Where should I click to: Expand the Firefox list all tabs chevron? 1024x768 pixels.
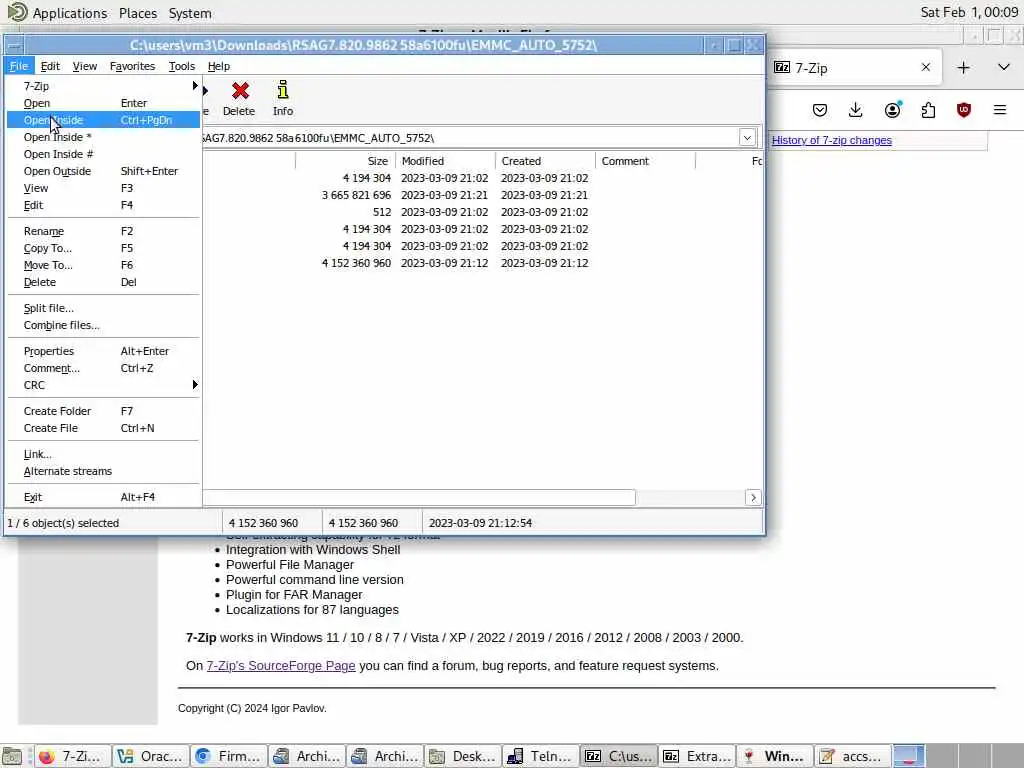(x=1004, y=67)
